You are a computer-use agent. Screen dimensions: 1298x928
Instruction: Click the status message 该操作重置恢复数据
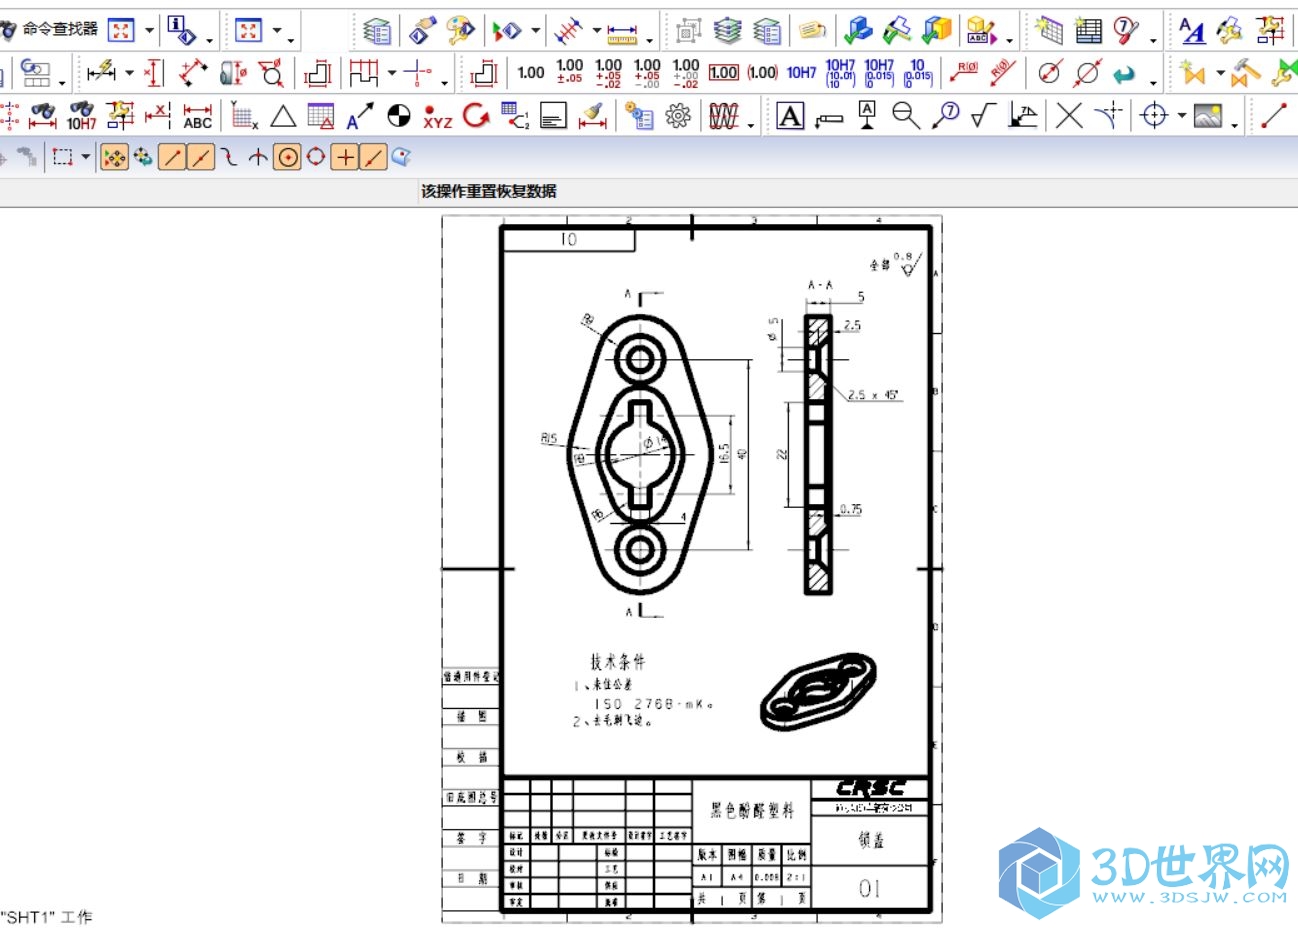click(x=489, y=191)
